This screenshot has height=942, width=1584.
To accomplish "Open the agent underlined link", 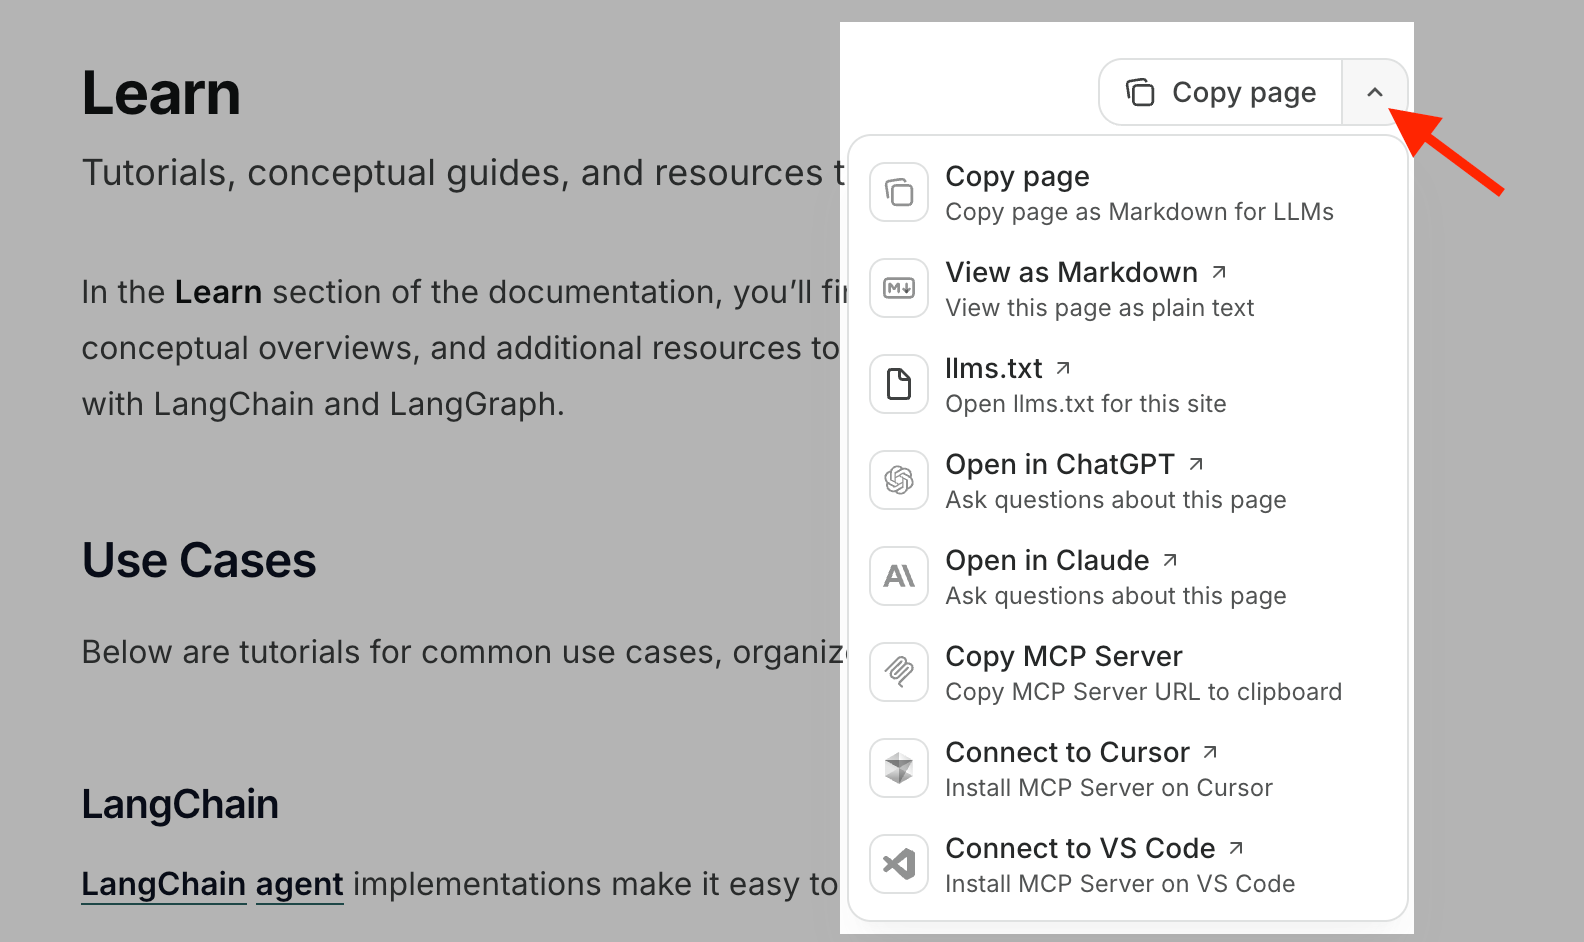I will 300,886.
